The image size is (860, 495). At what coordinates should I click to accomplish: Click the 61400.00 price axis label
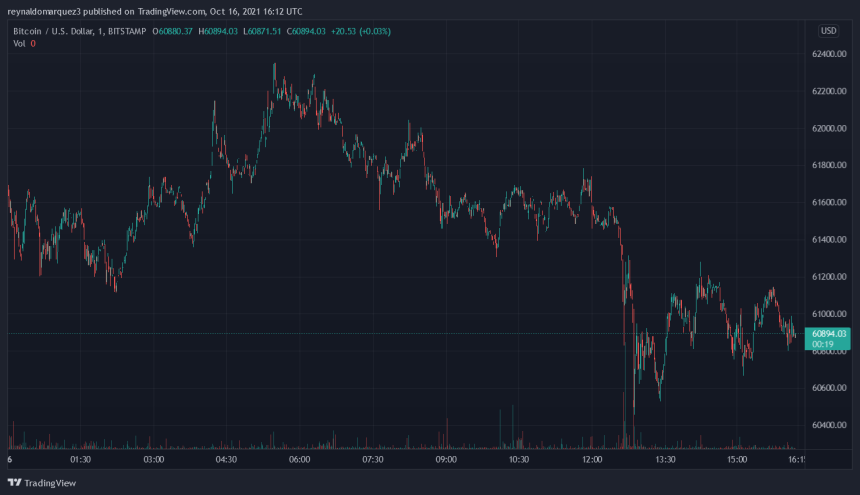[x=829, y=240]
